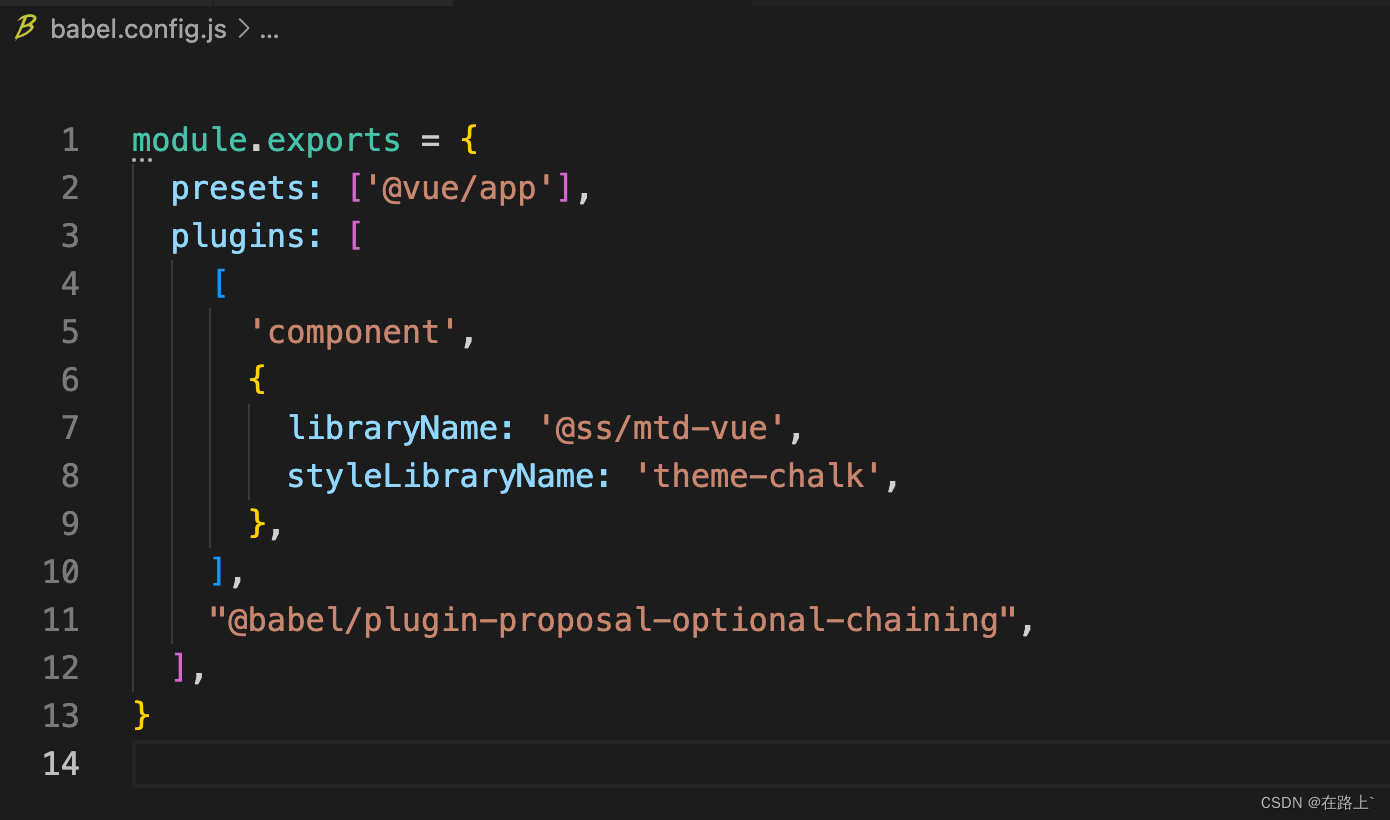This screenshot has height=820, width=1390.
Task: Click the yellow opening brace on line 6
Action: click(258, 380)
